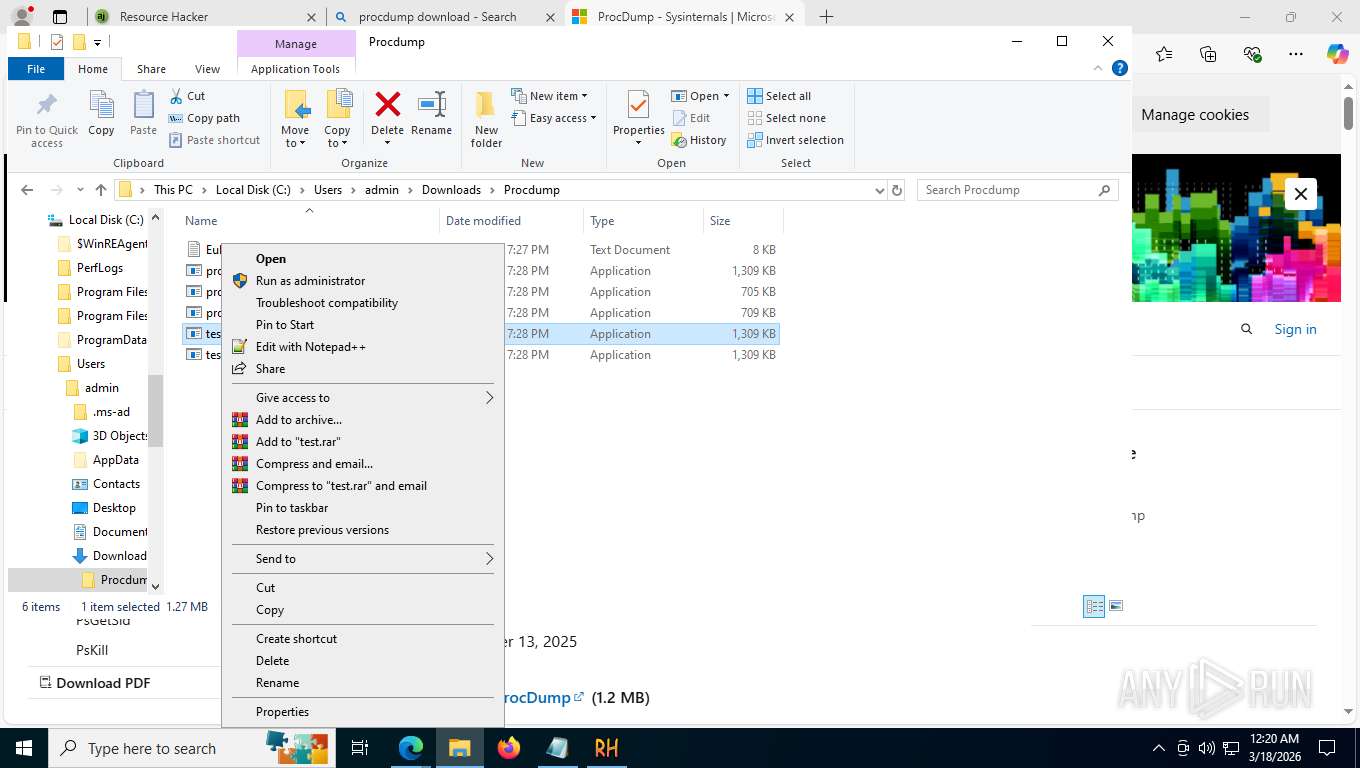This screenshot has width=1360, height=768.
Task: Expand the Send to submenu
Action: pyautogui.click(x=362, y=559)
